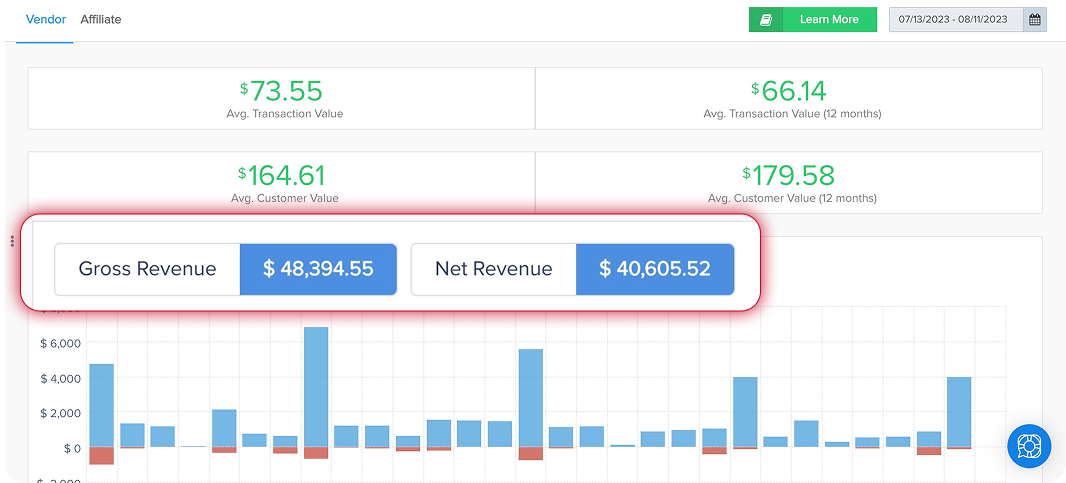
Task: Click the $73.55 Avg. Transaction Value card
Action: tap(281, 98)
